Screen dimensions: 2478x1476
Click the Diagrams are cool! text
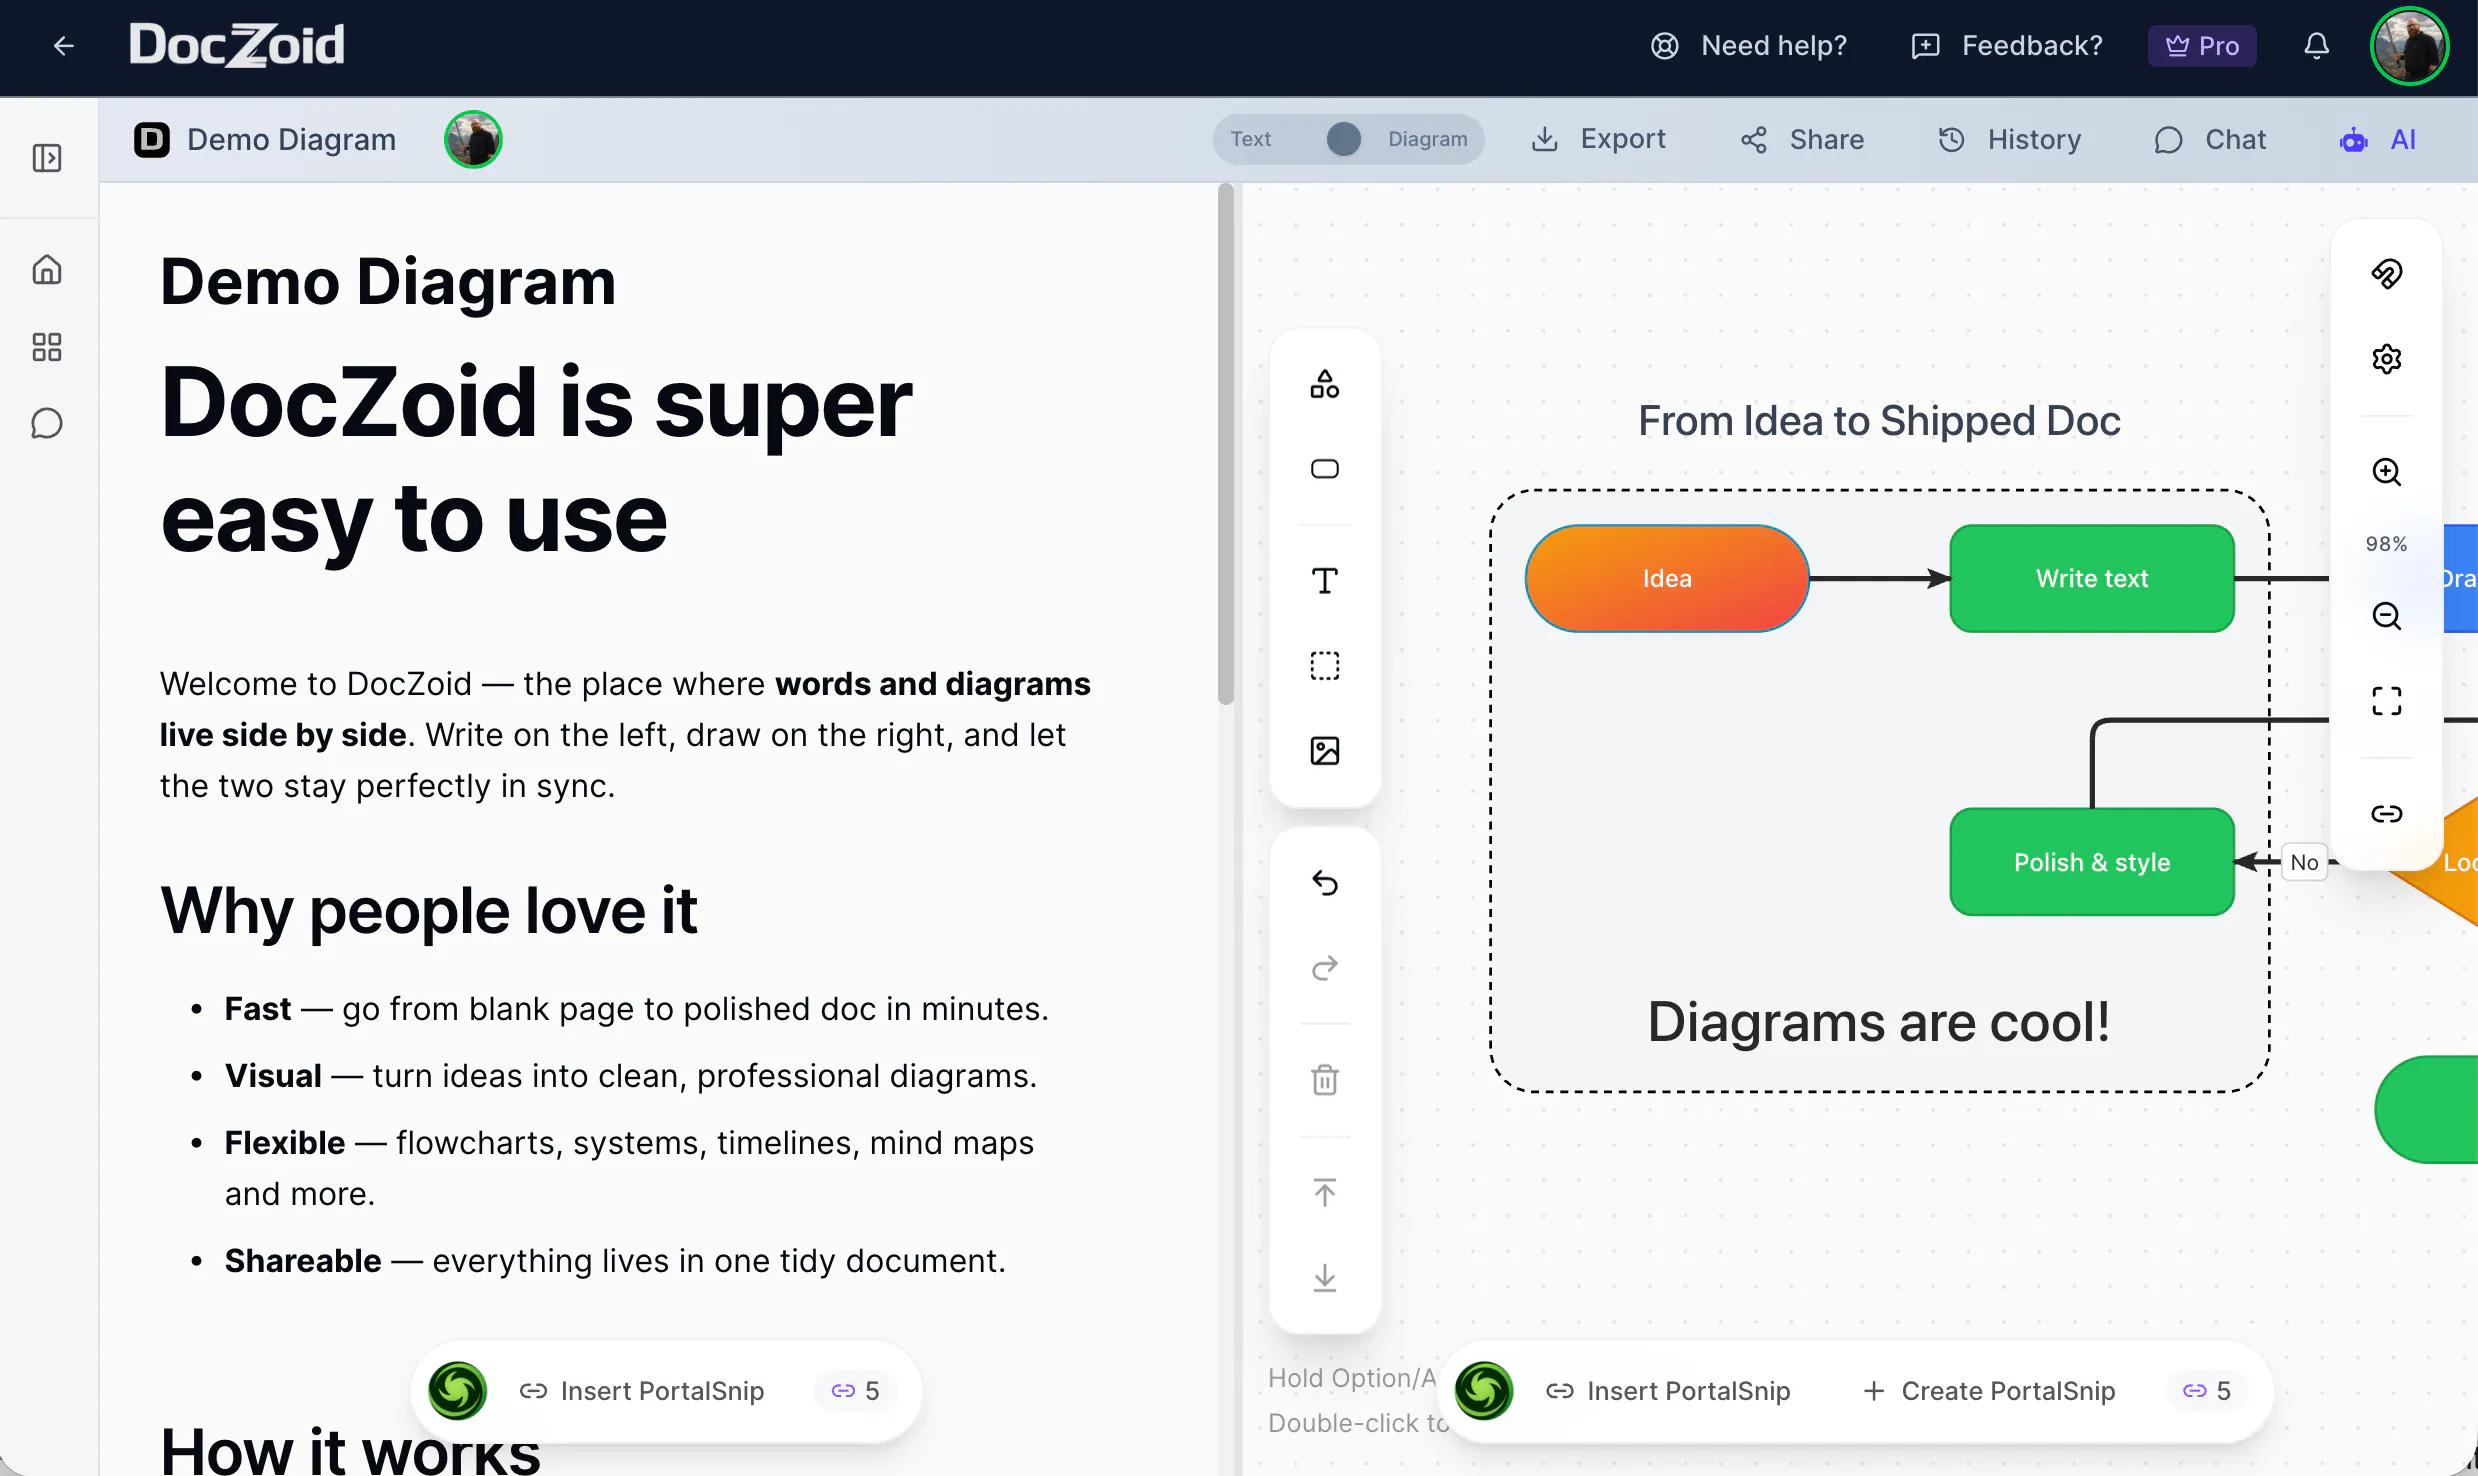click(1879, 1022)
